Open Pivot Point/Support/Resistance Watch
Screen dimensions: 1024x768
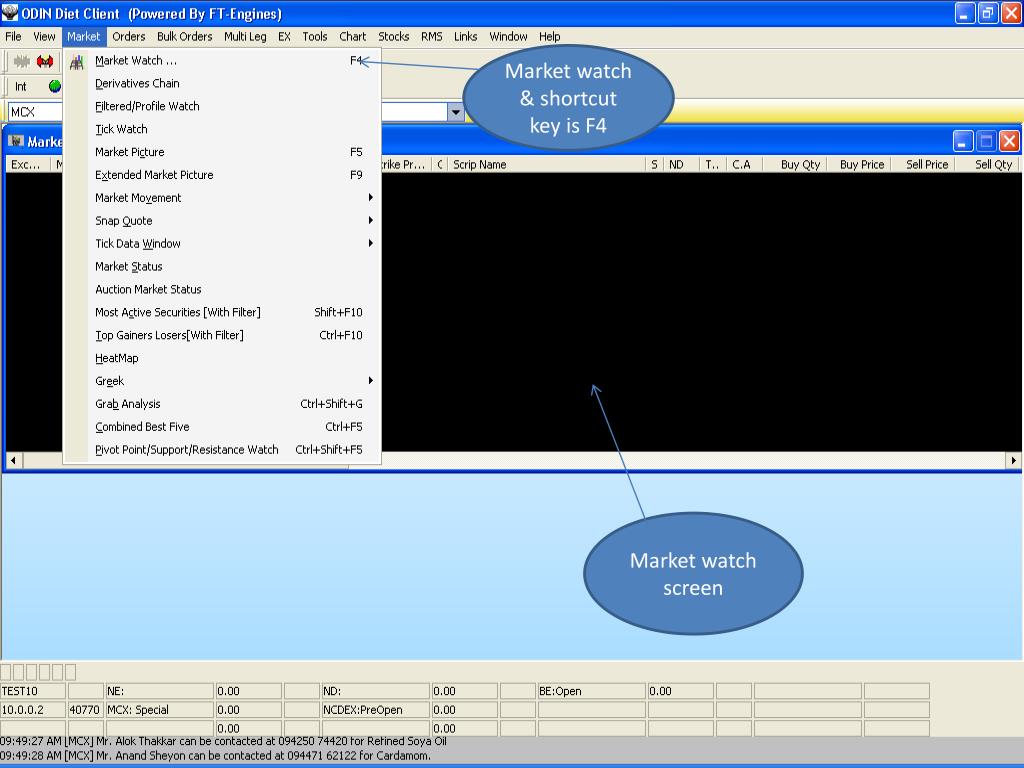click(222, 449)
